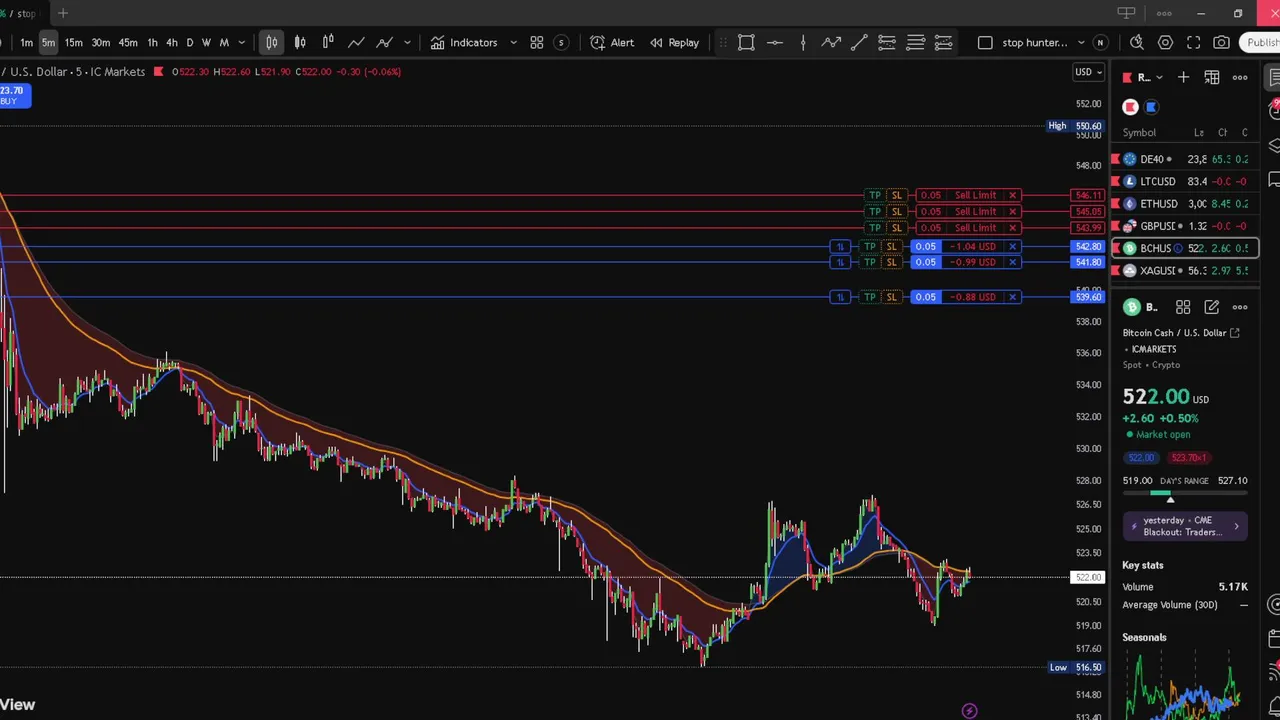
Task: Cancel the 545.05 sell limit order
Action: point(1012,211)
